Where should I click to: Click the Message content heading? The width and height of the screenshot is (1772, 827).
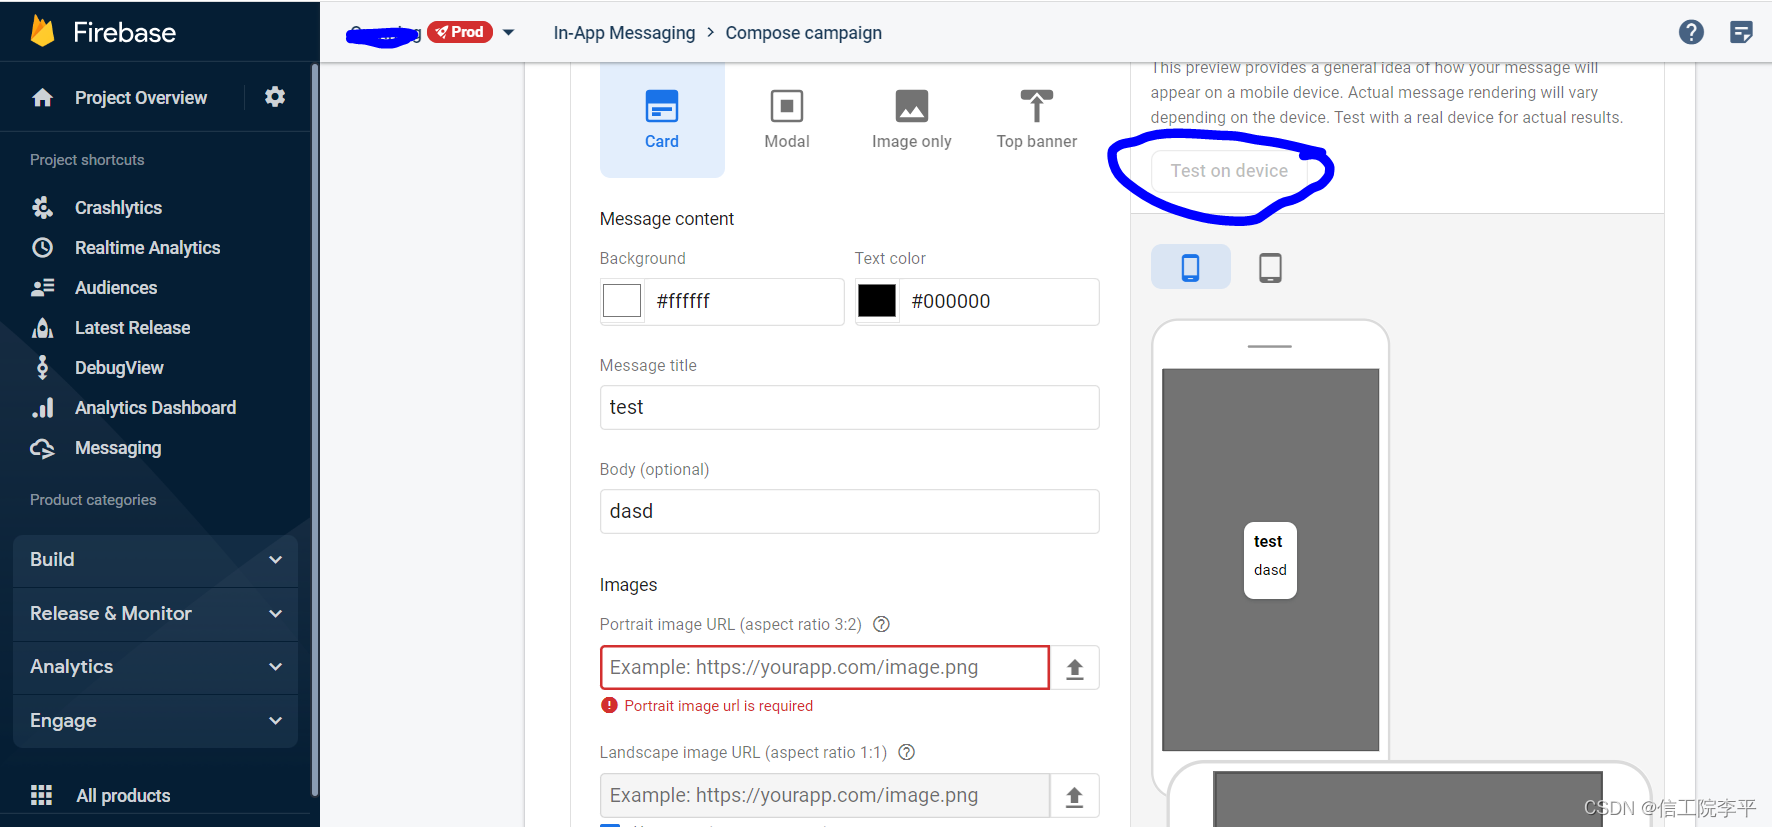pyautogui.click(x=667, y=219)
